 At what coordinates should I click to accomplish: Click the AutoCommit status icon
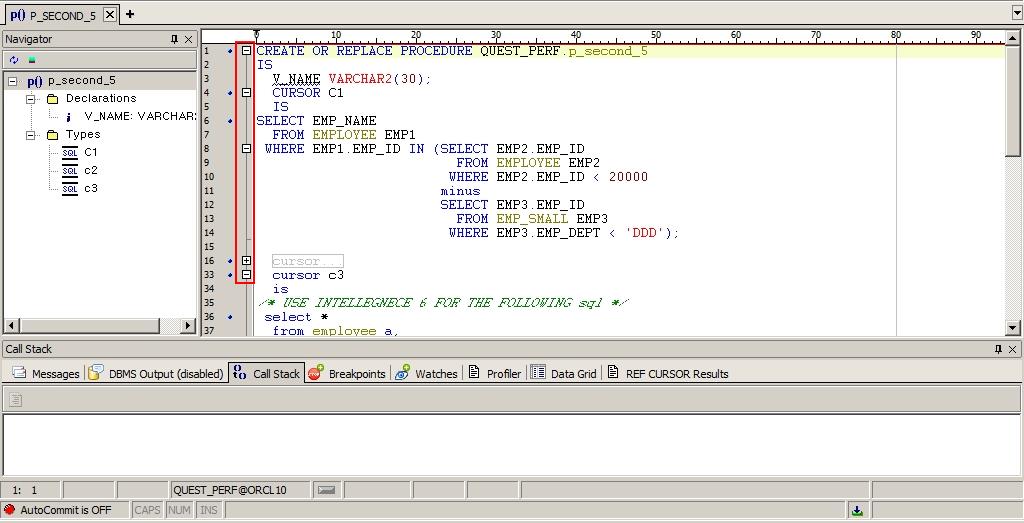coord(10,510)
